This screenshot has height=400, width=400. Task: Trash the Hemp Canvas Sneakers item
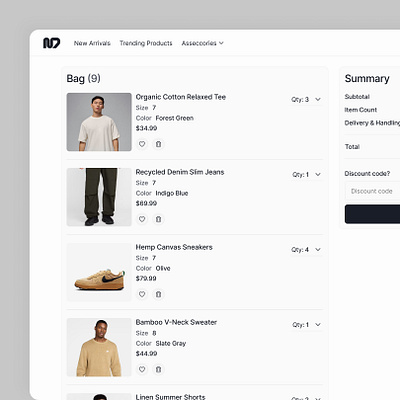tap(158, 294)
